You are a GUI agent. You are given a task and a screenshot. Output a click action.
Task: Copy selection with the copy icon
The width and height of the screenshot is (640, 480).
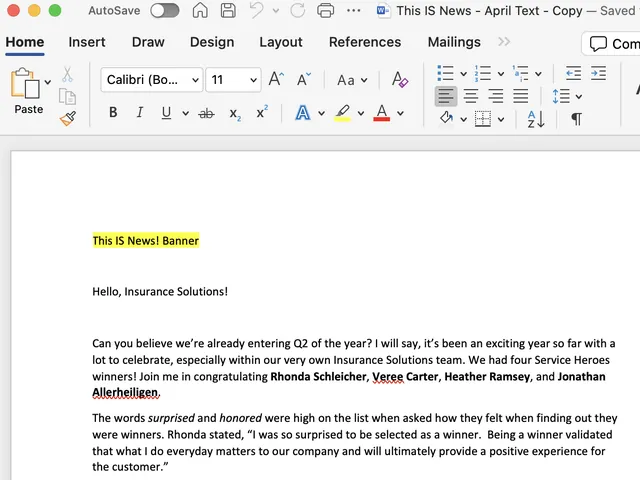click(x=67, y=97)
